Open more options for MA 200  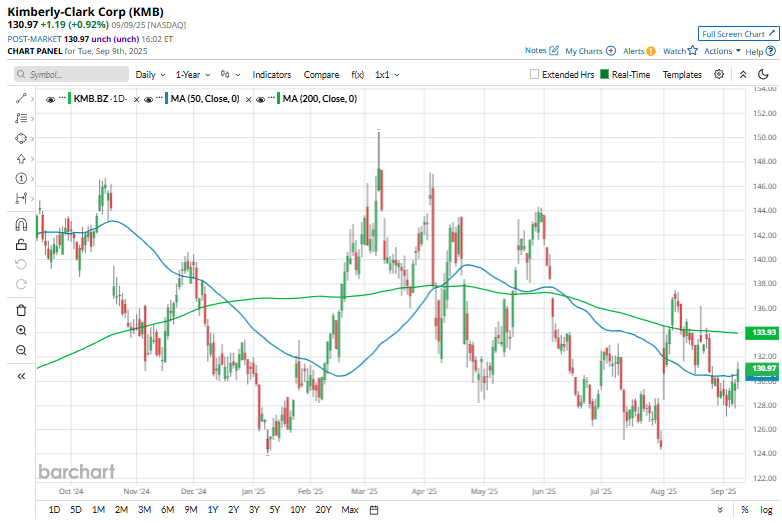tap(271, 97)
